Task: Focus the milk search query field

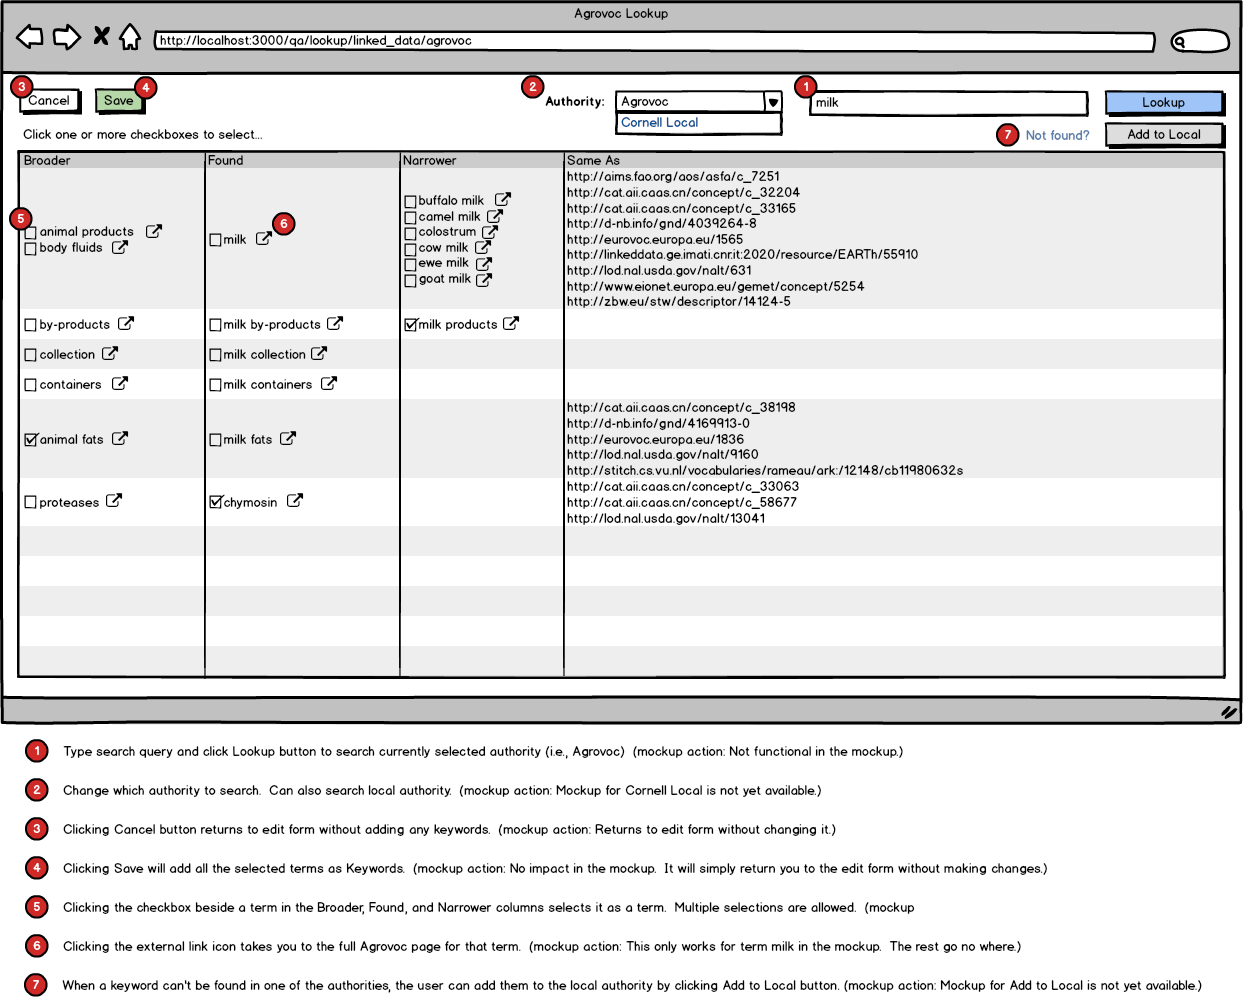Action: tap(948, 102)
